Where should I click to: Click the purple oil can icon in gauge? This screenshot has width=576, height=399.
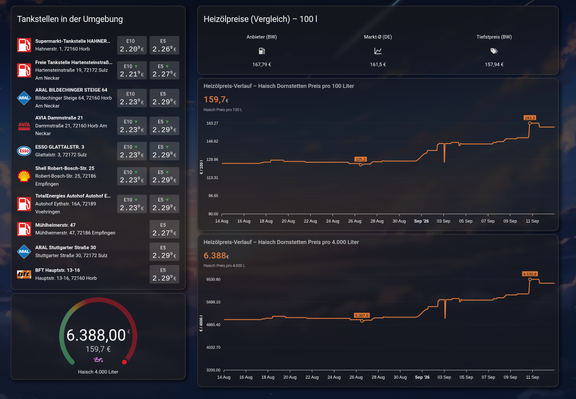coord(98,360)
